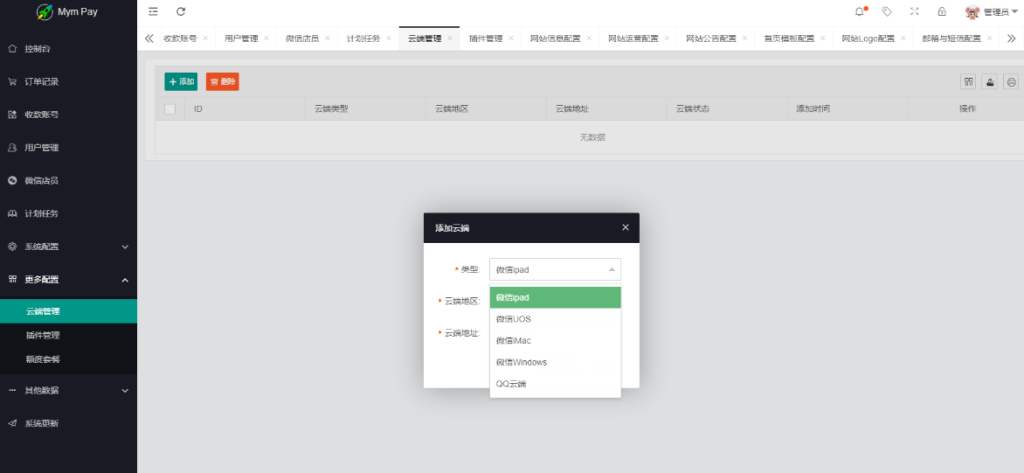The height and width of the screenshot is (473, 1024).
Task: Click the orange 删除 button
Action: 223,82
